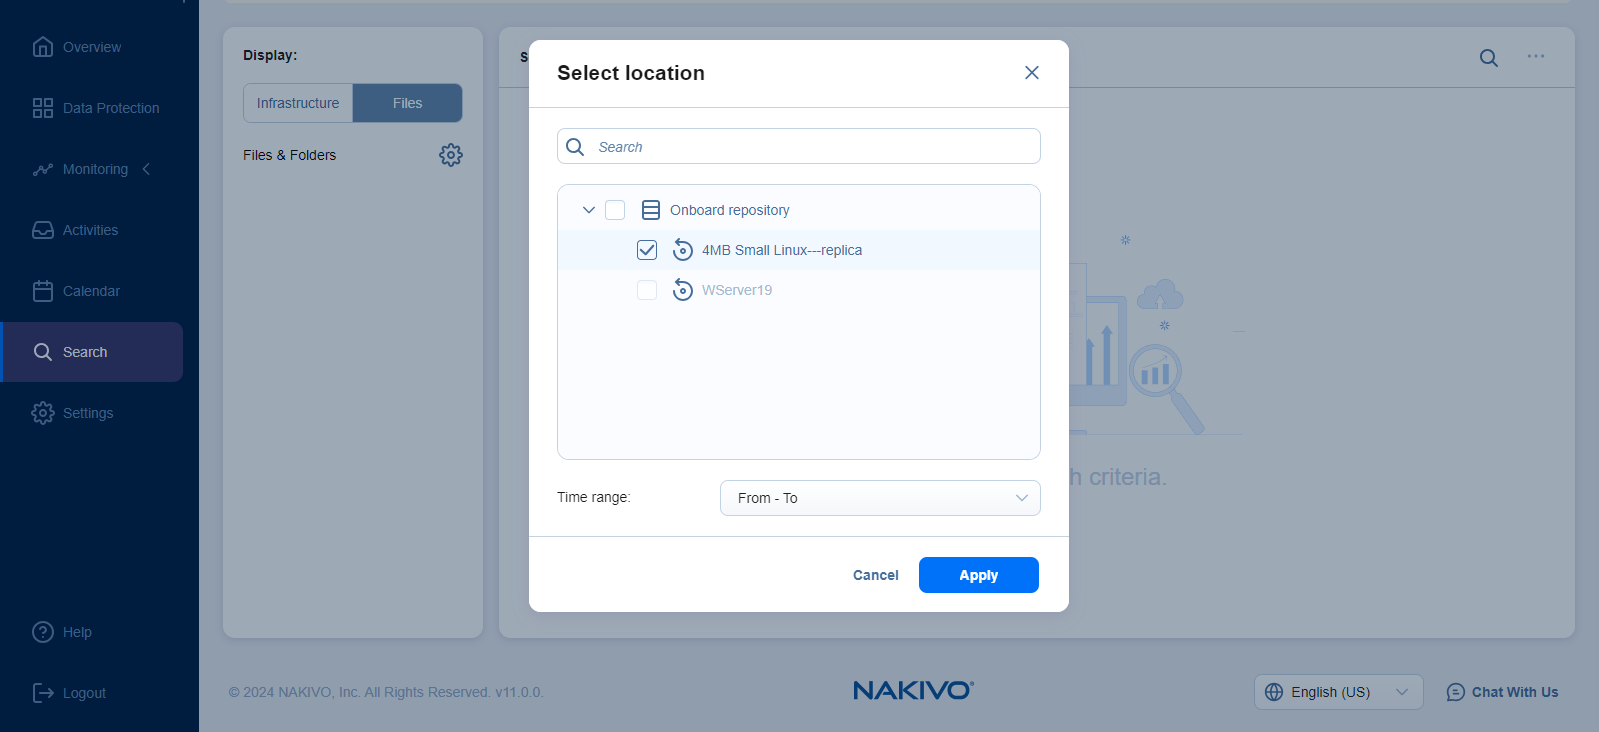The image size is (1599, 732).
Task: Click Cancel in the dialog
Action: (x=875, y=575)
